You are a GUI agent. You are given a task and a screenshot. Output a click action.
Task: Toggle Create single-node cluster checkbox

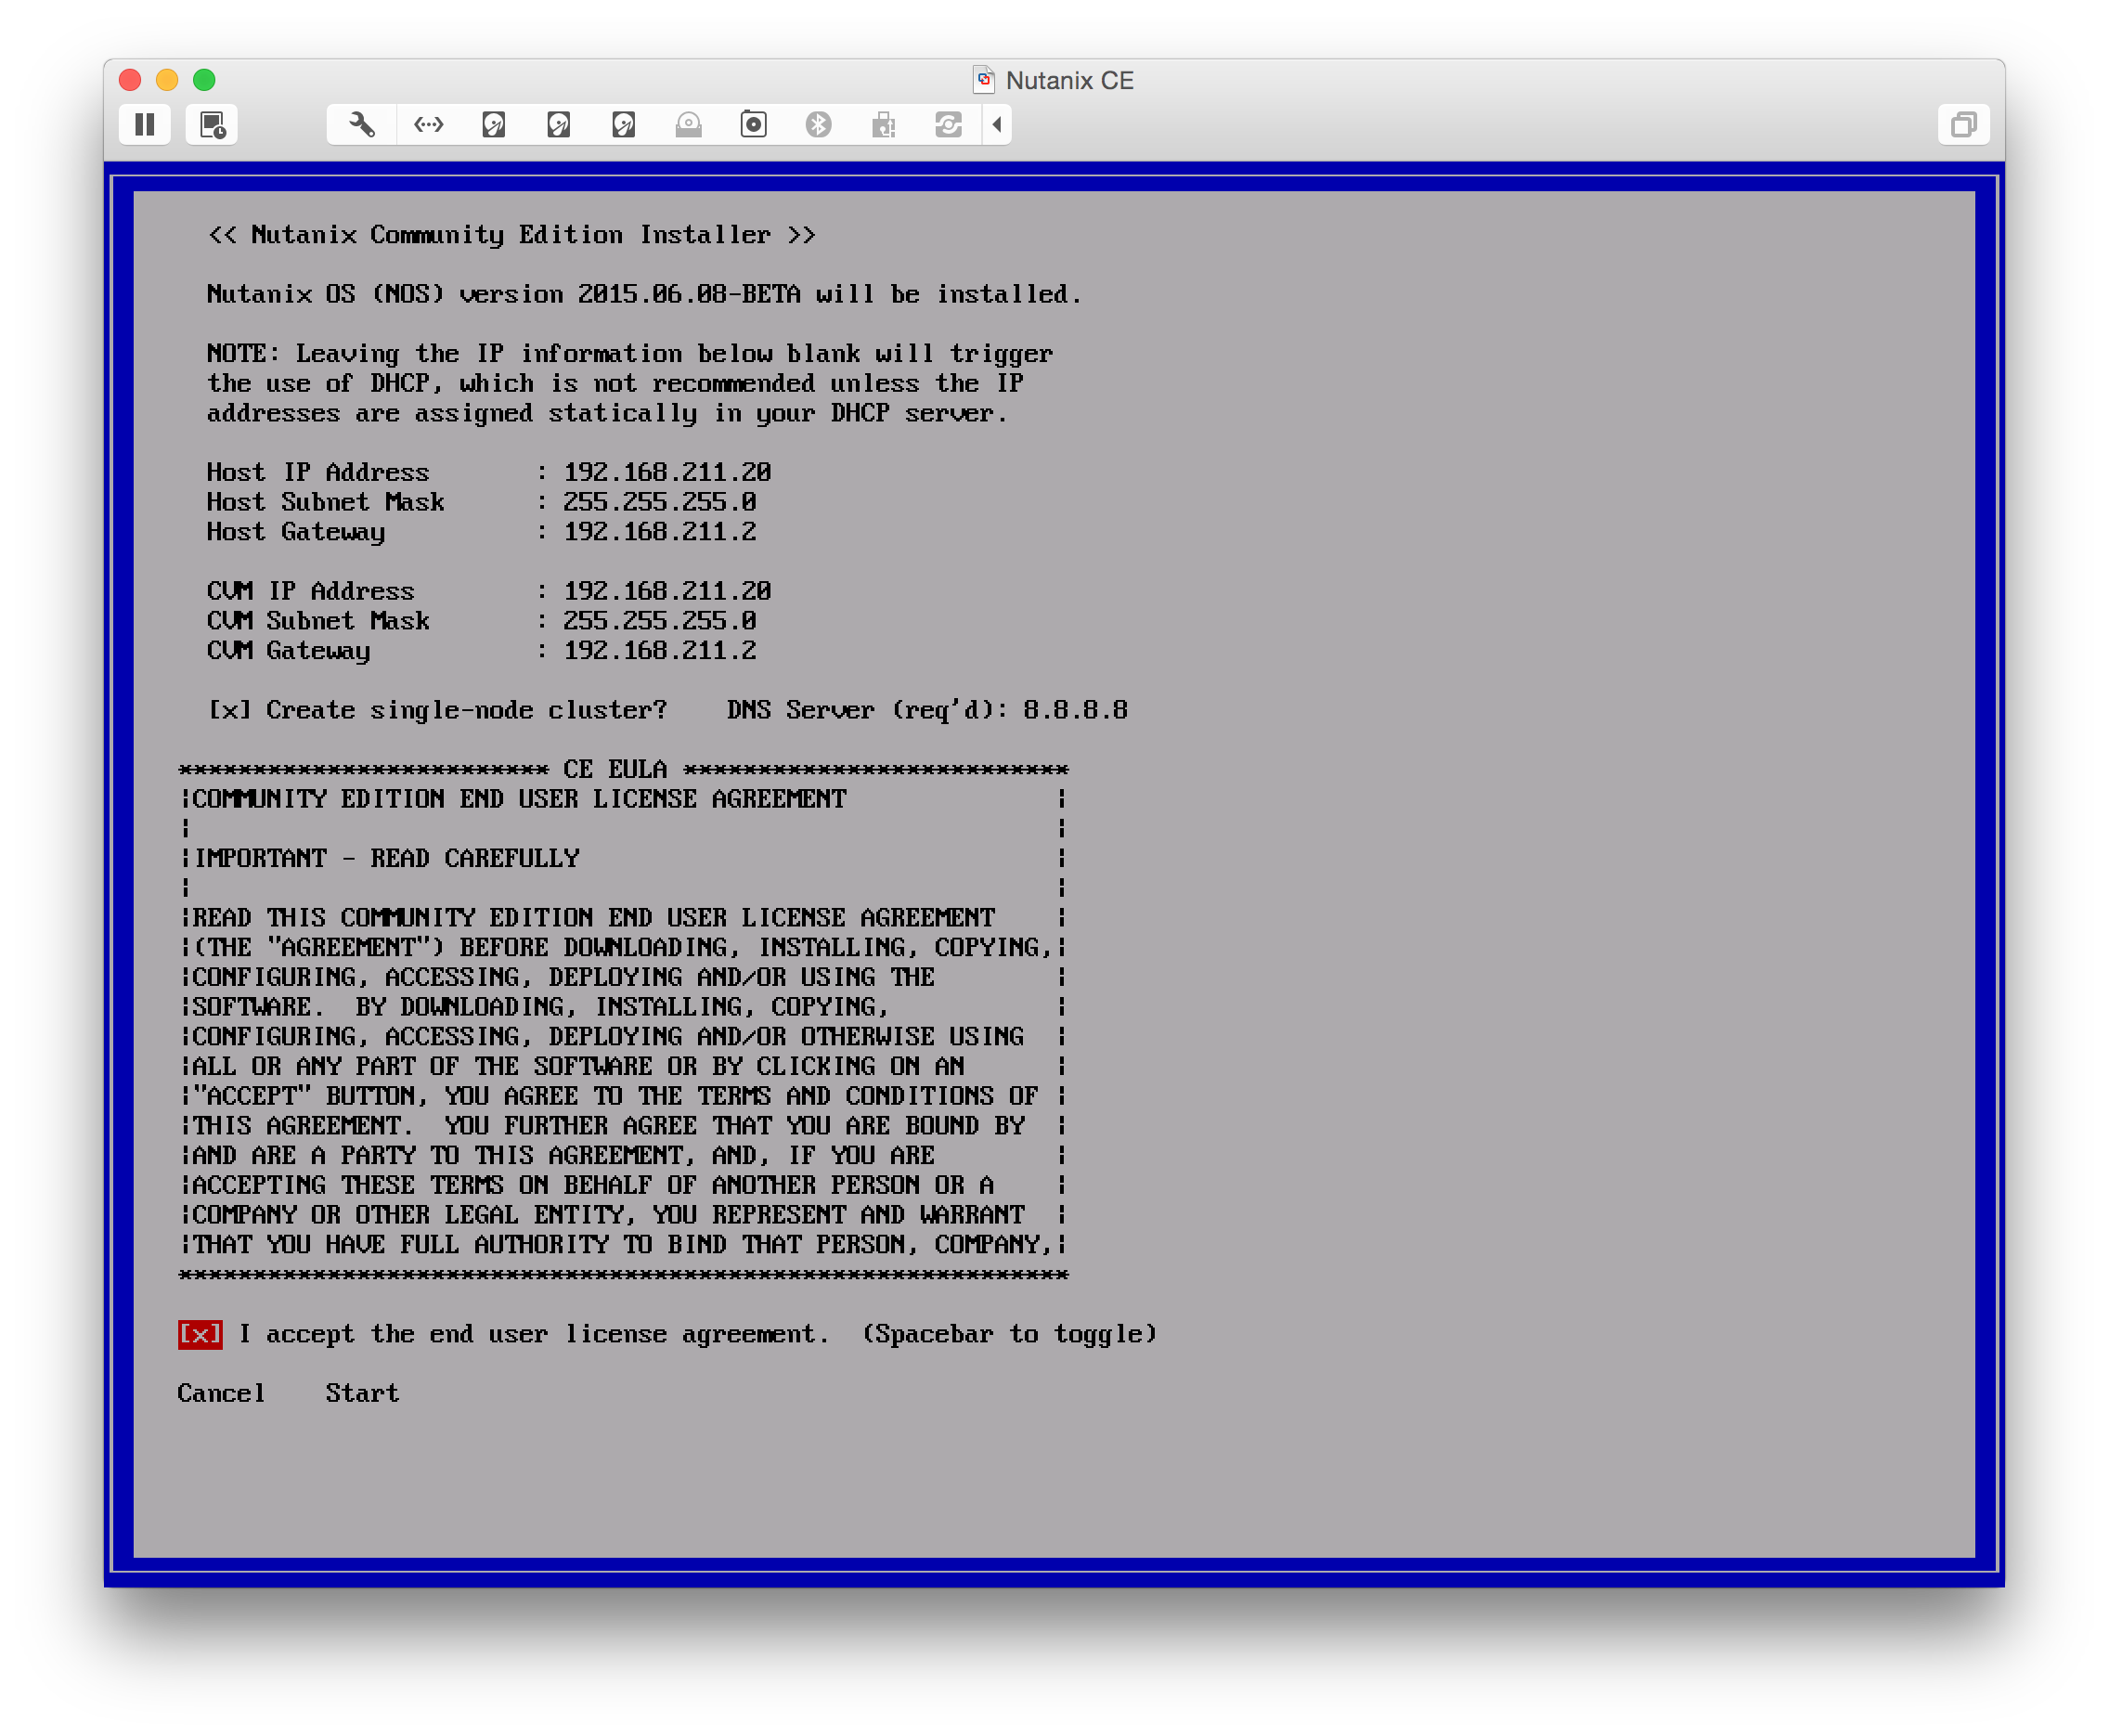click(229, 710)
